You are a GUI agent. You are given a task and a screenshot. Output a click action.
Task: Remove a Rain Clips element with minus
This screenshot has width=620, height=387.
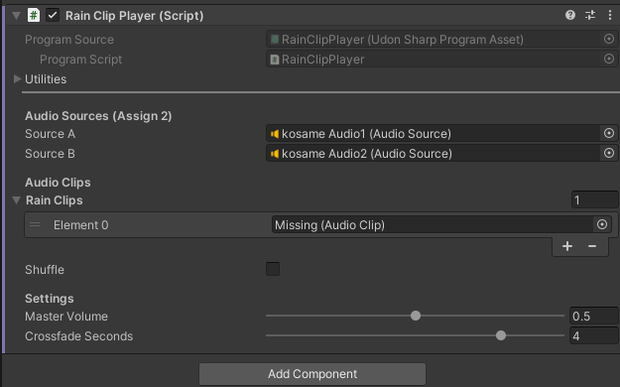click(592, 246)
